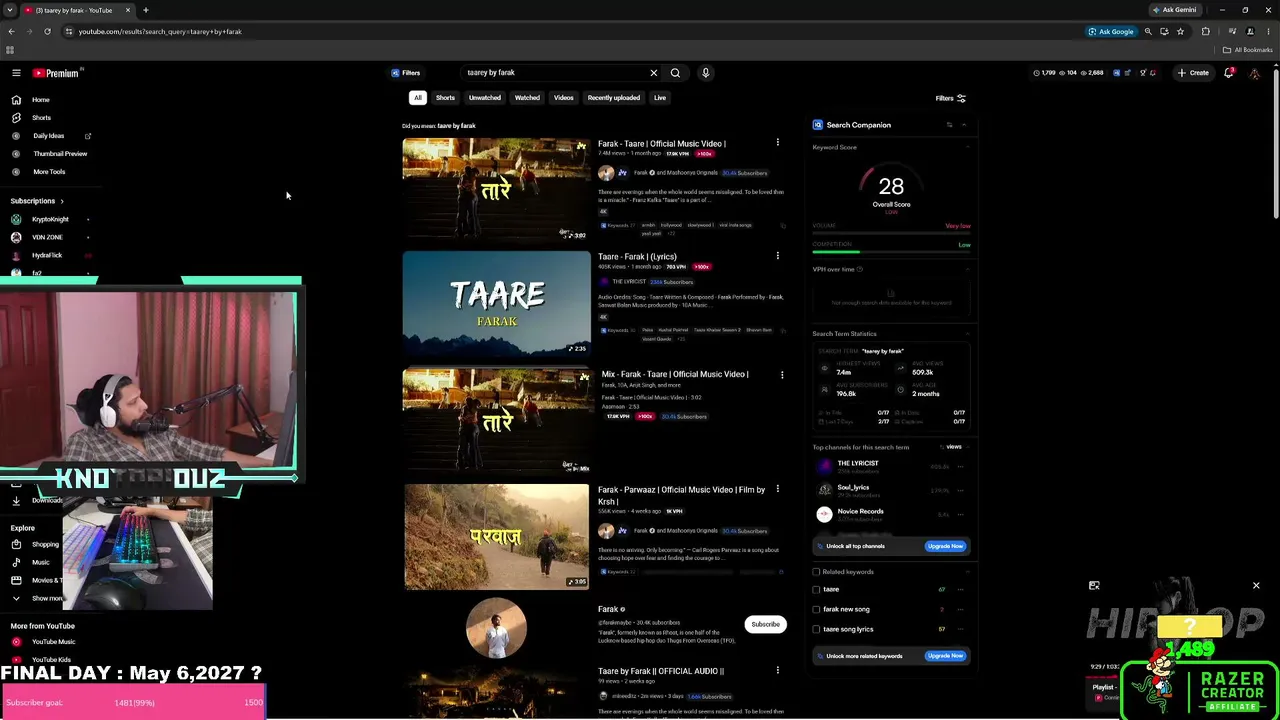Collapse the Related keywords section
This screenshot has height=720, width=1280.
click(x=968, y=572)
